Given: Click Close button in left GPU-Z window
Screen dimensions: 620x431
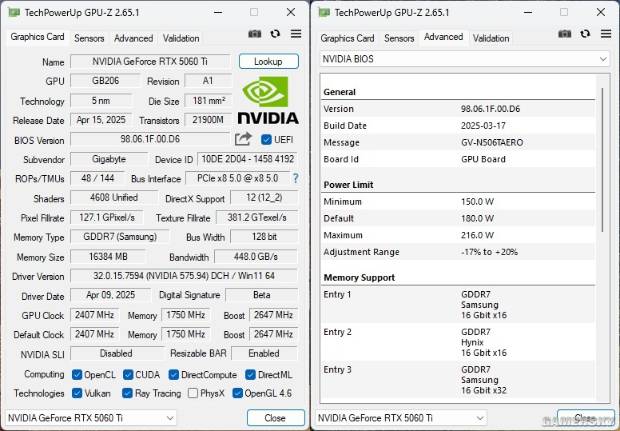Looking at the screenshot, I should 275,418.
